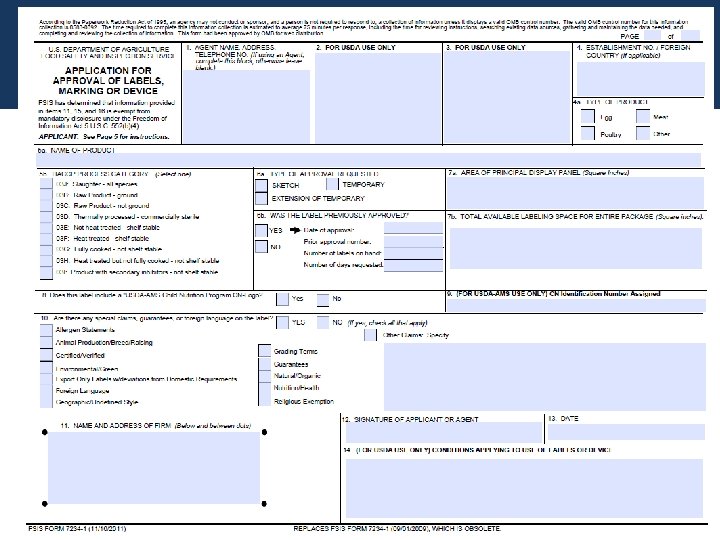Viewport: 720px width, 540px height.
Task: Click the Name of Product field
Action: click(368, 160)
